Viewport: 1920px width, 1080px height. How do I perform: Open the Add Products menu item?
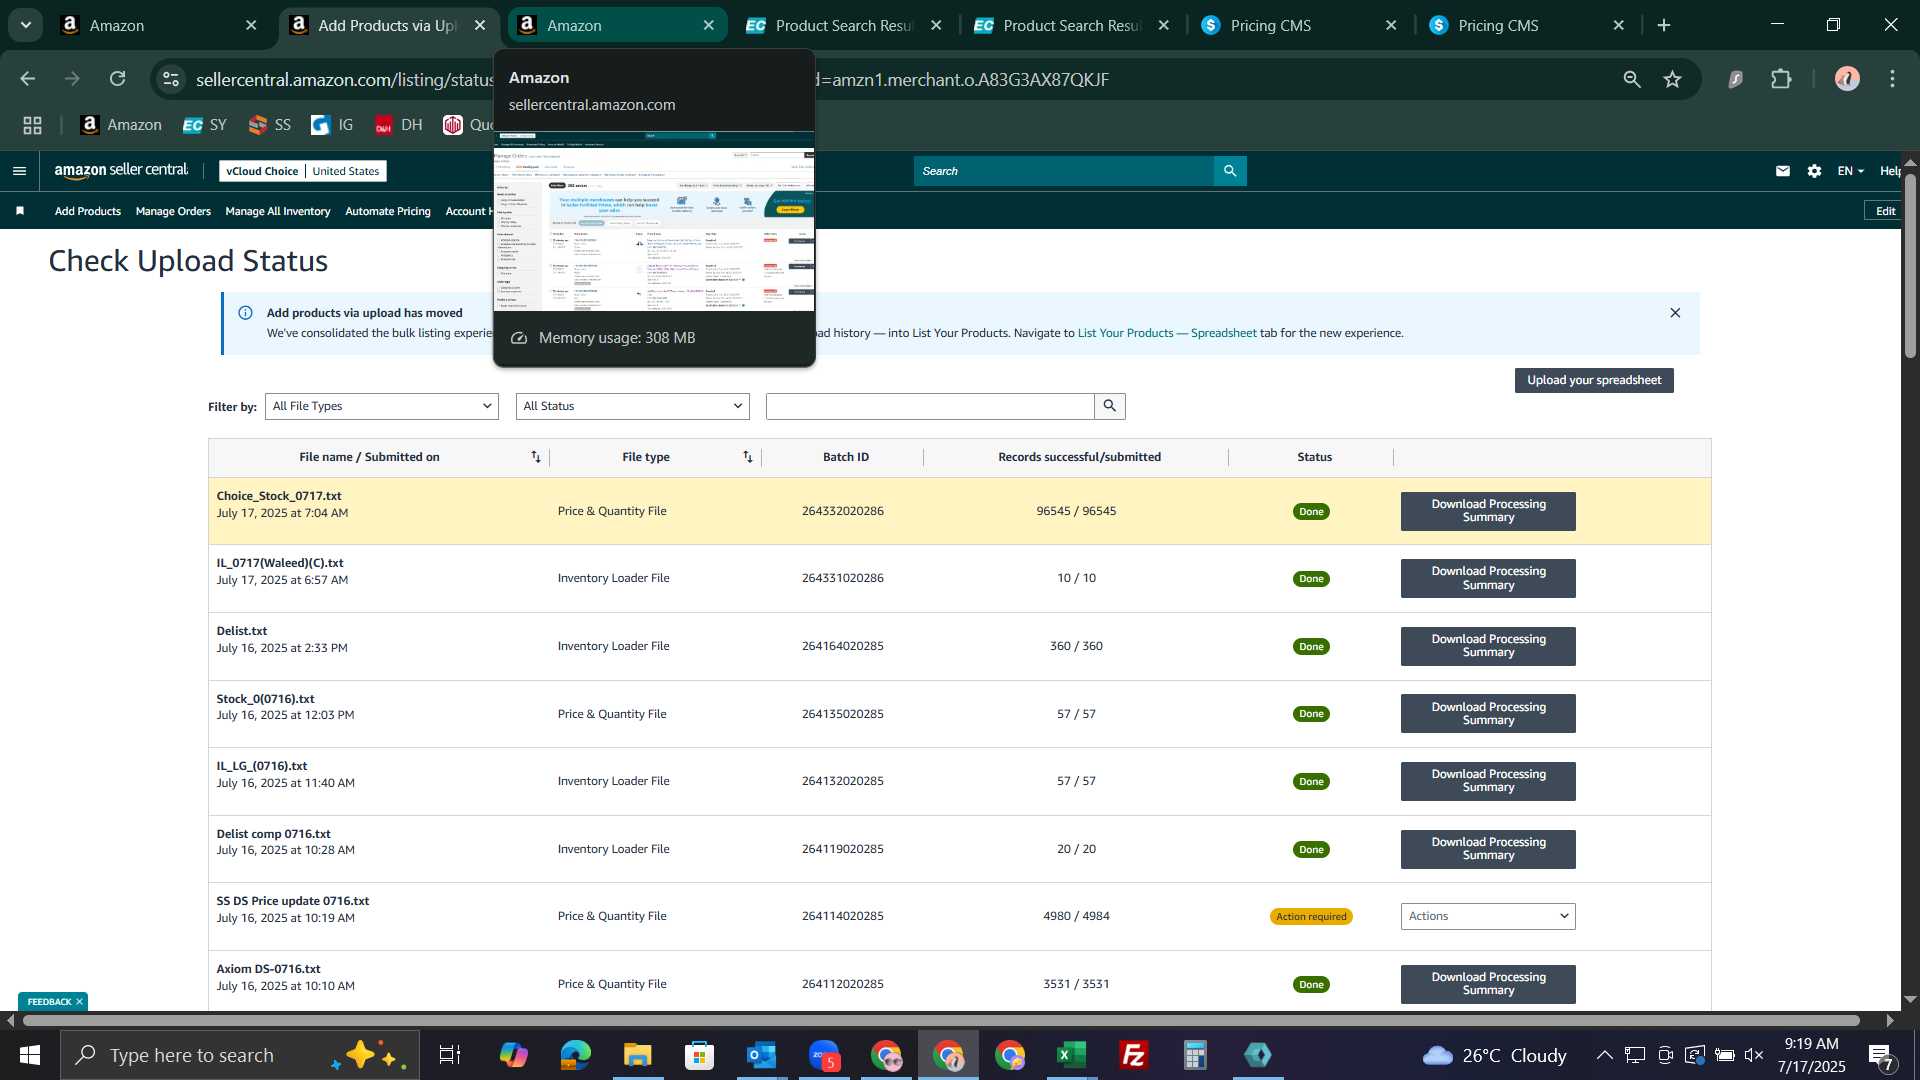(88, 211)
